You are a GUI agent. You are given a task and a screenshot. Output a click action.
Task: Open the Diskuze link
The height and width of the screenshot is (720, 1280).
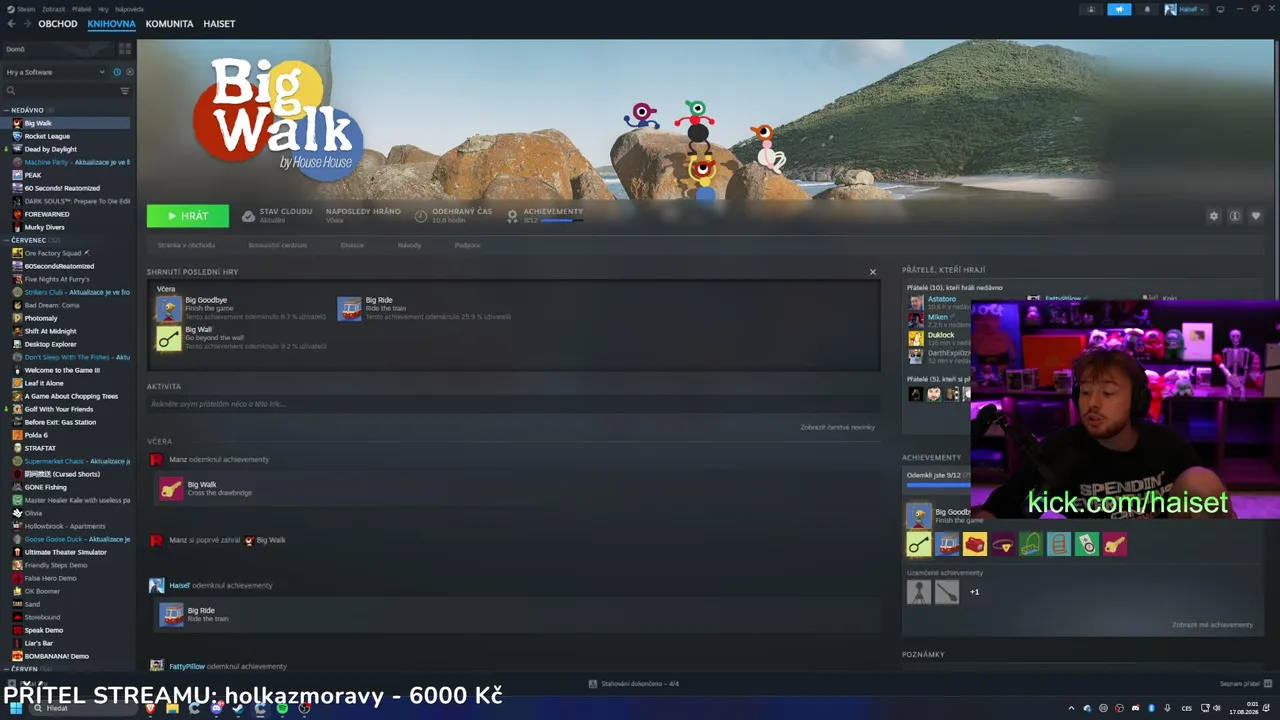(352, 245)
